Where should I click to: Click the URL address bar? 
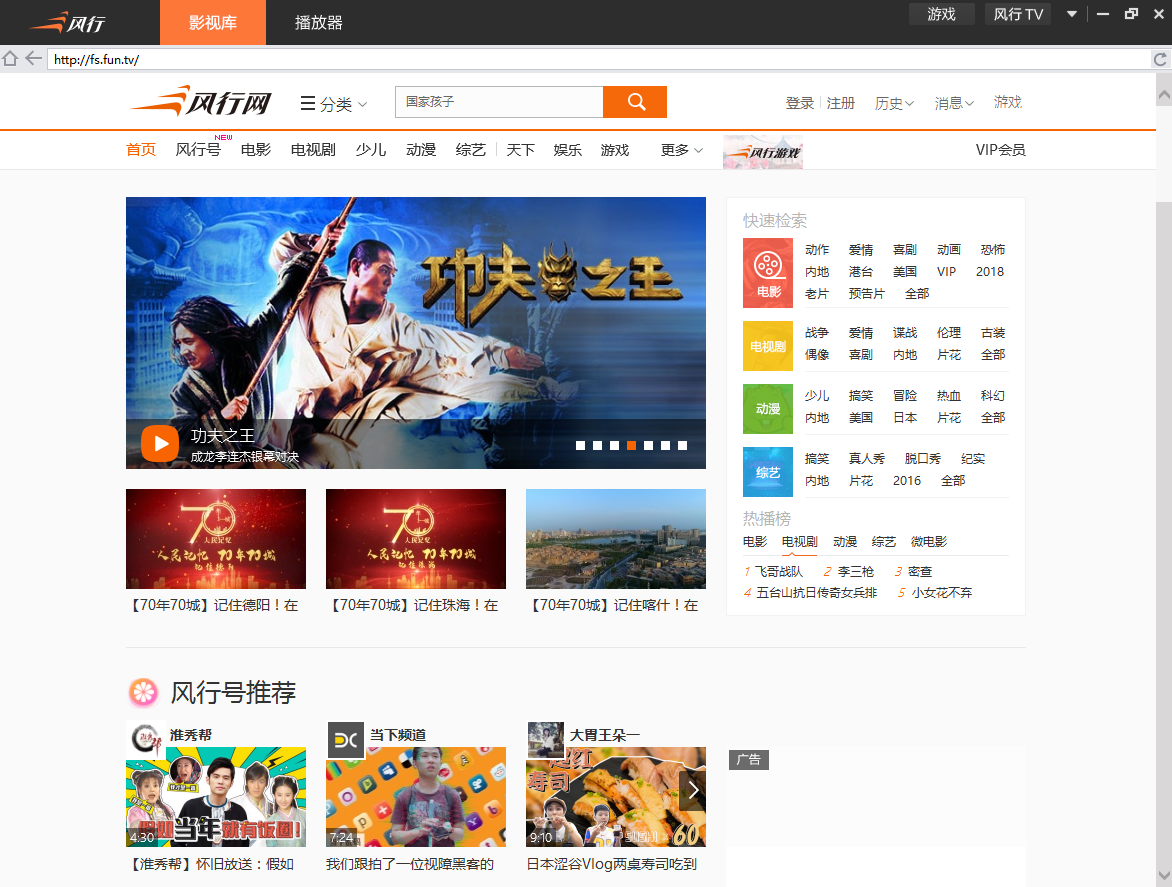point(598,59)
